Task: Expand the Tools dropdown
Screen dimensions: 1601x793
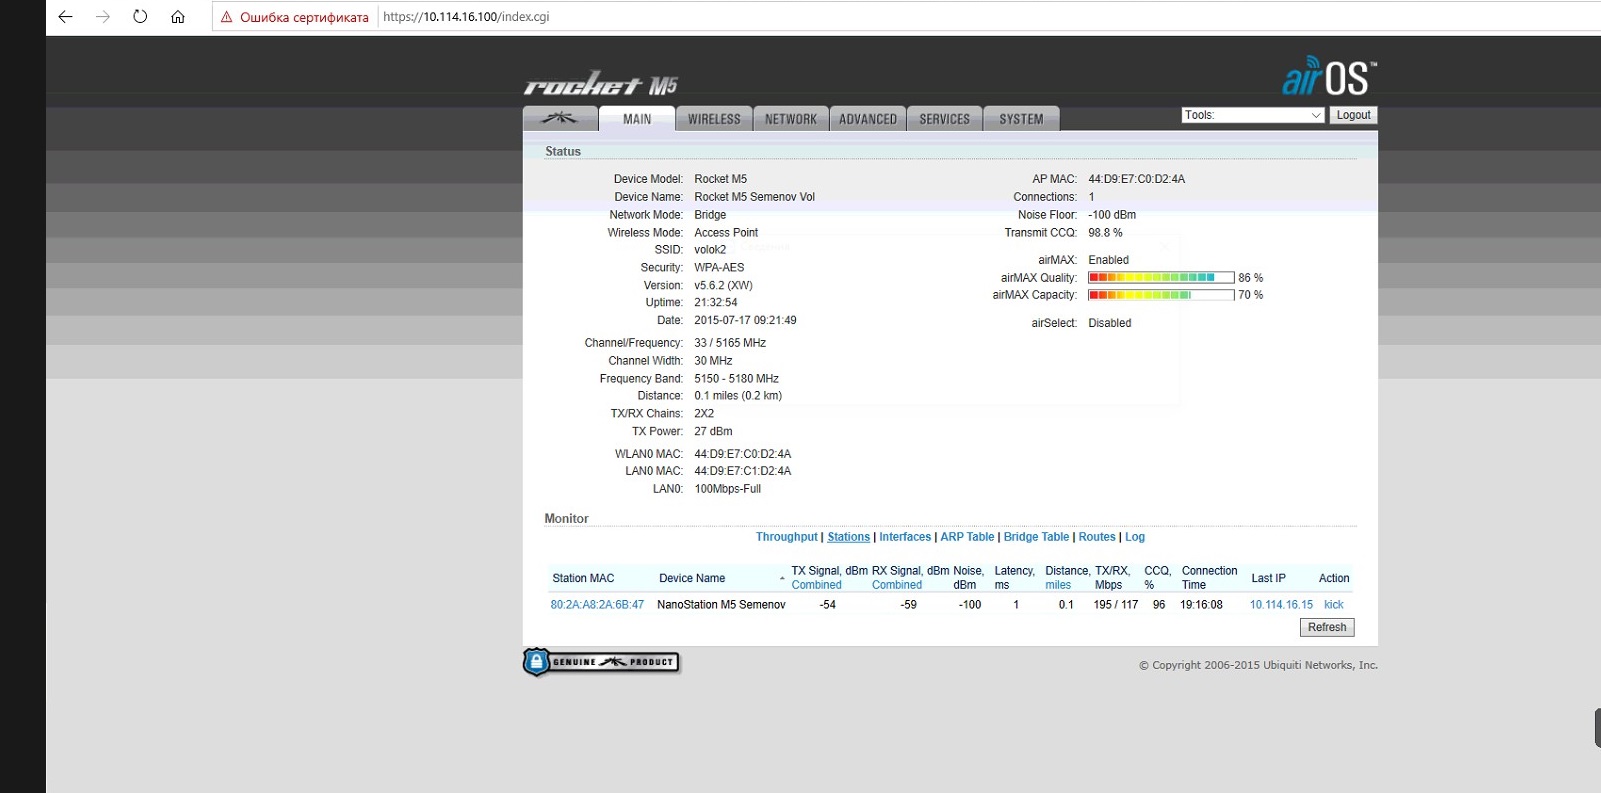Action: (x=1253, y=115)
